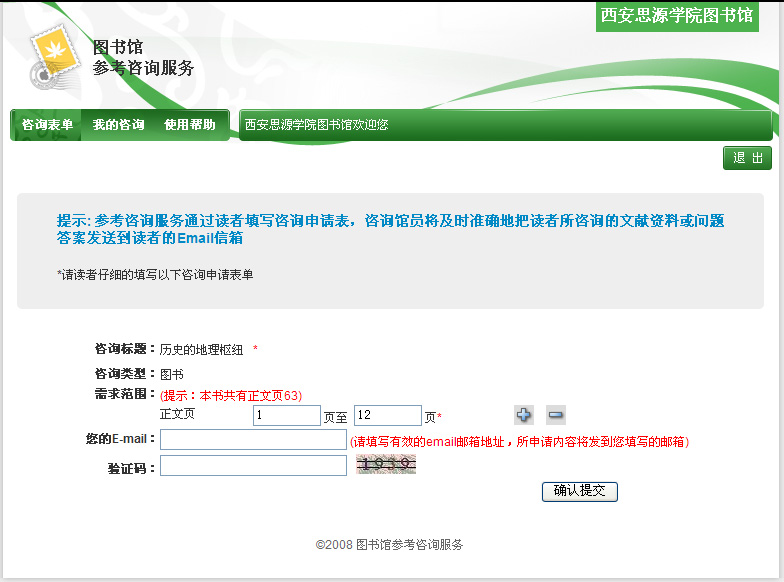The width and height of the screenshot is (784, 582).
Task: Open the 使用帮助 tab
Action: pyautogui.click(x=190, y=125)
